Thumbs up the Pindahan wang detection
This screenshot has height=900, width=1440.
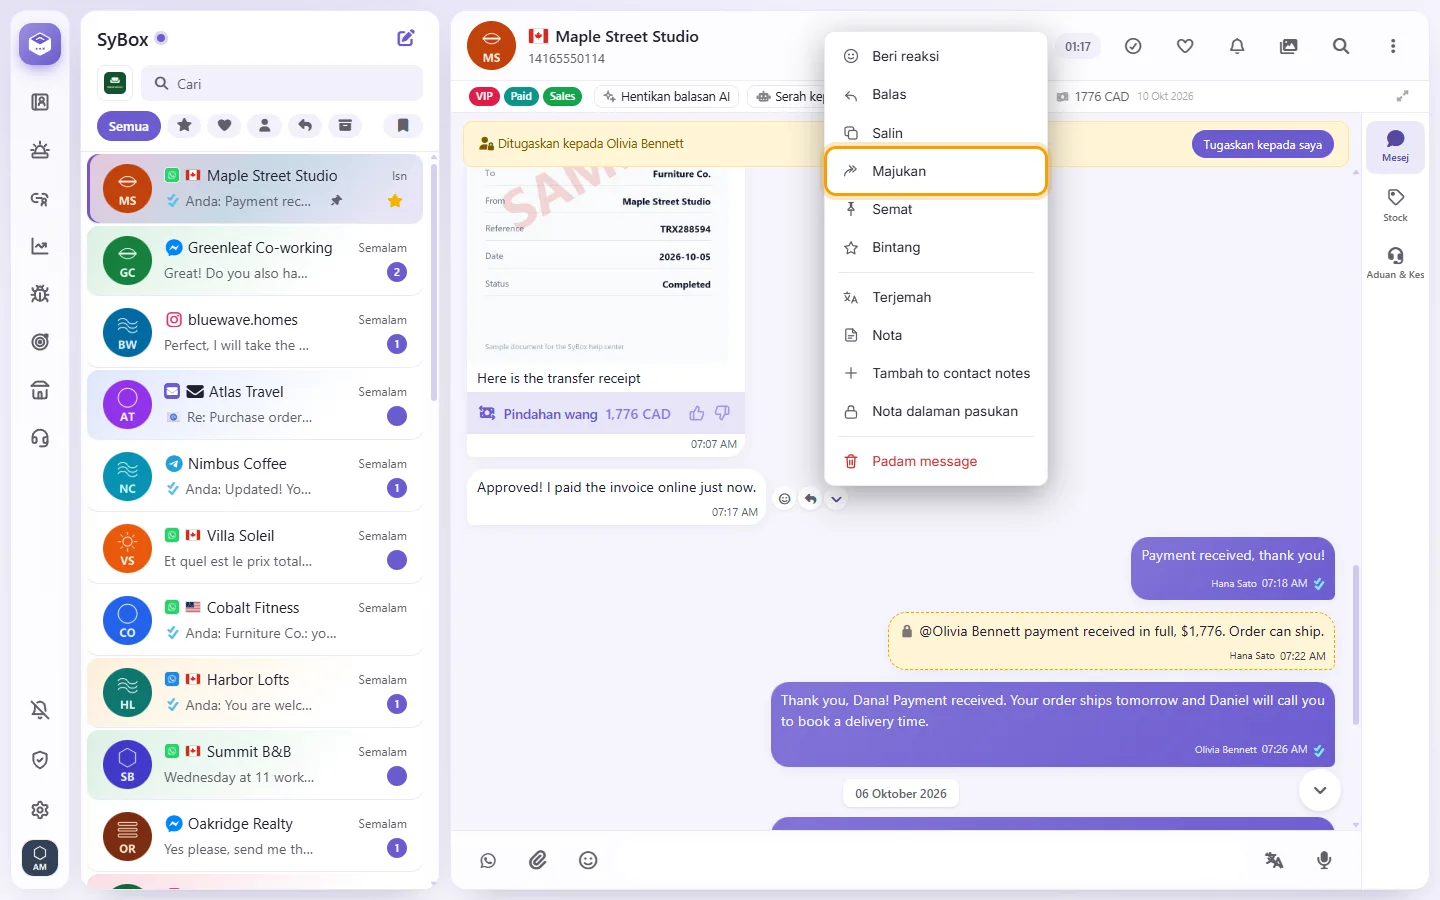[x=696, y=414]
